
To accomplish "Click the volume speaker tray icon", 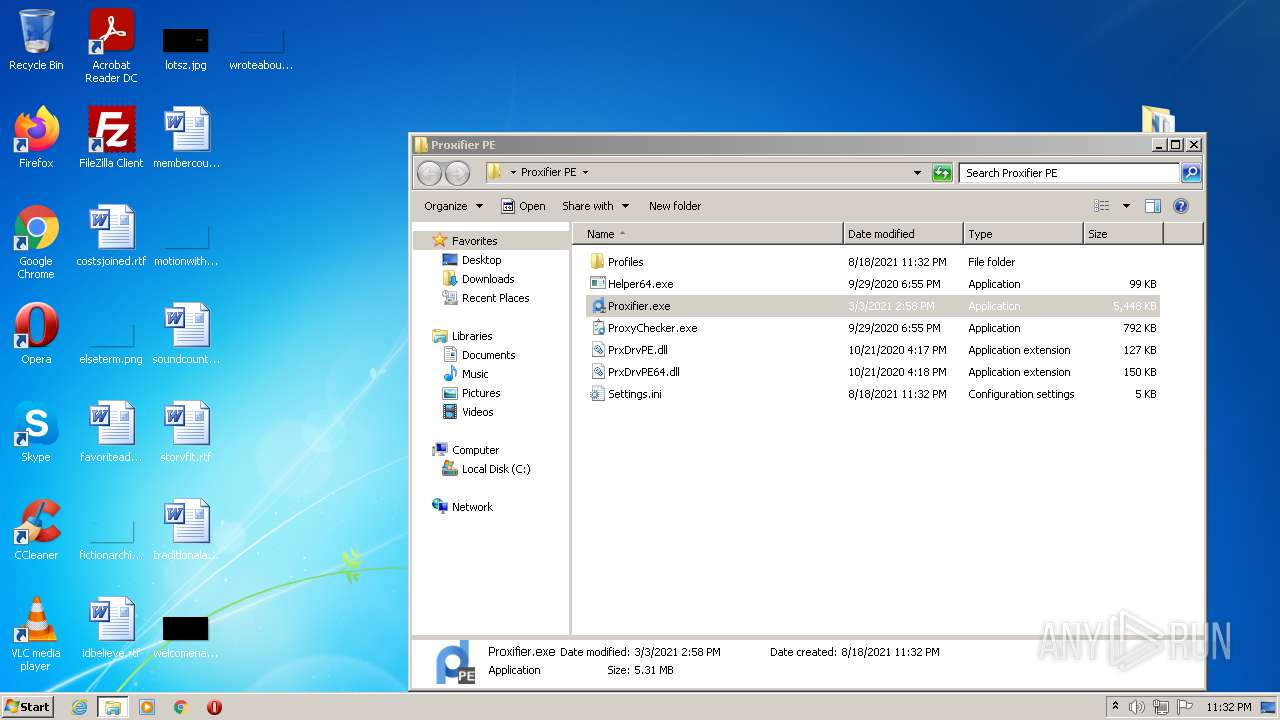I will coord(1137,707).
